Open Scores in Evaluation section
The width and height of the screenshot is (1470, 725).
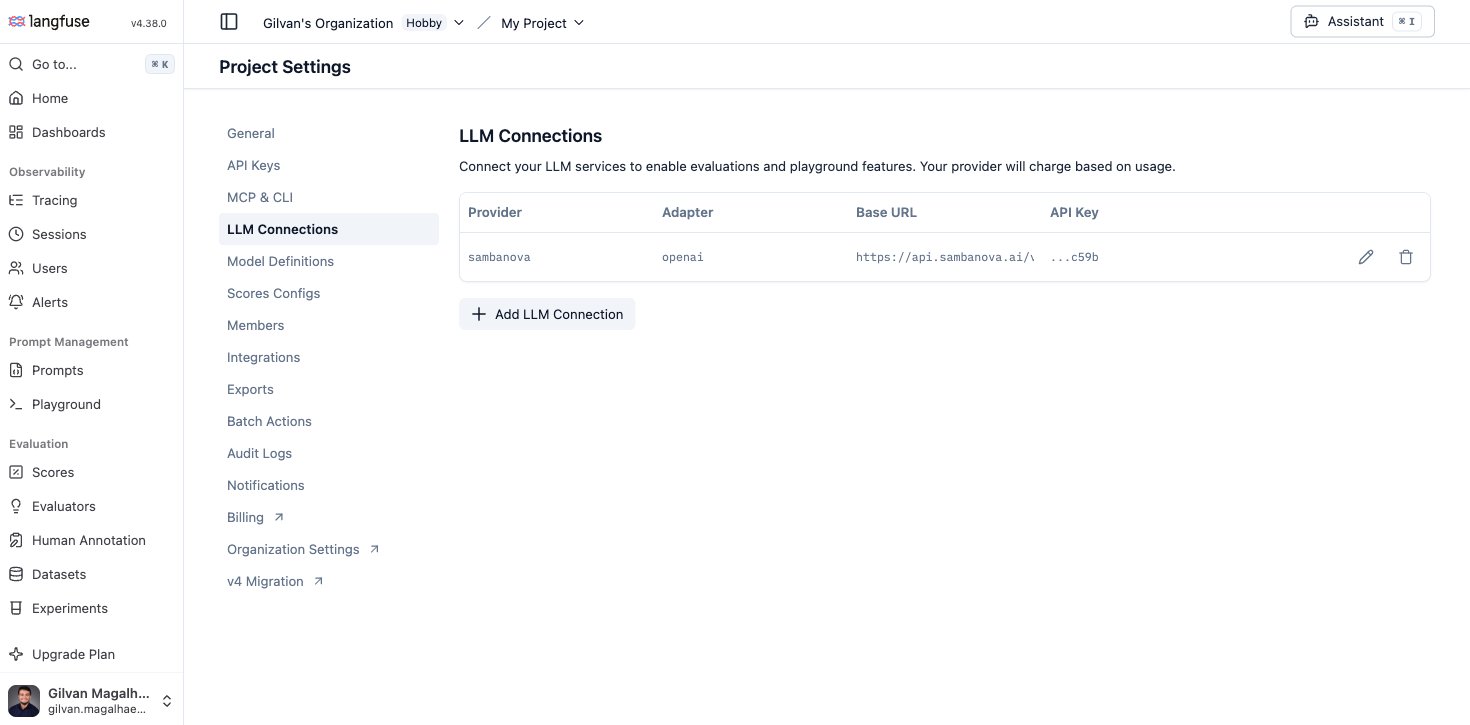click(x=92, y=472)
